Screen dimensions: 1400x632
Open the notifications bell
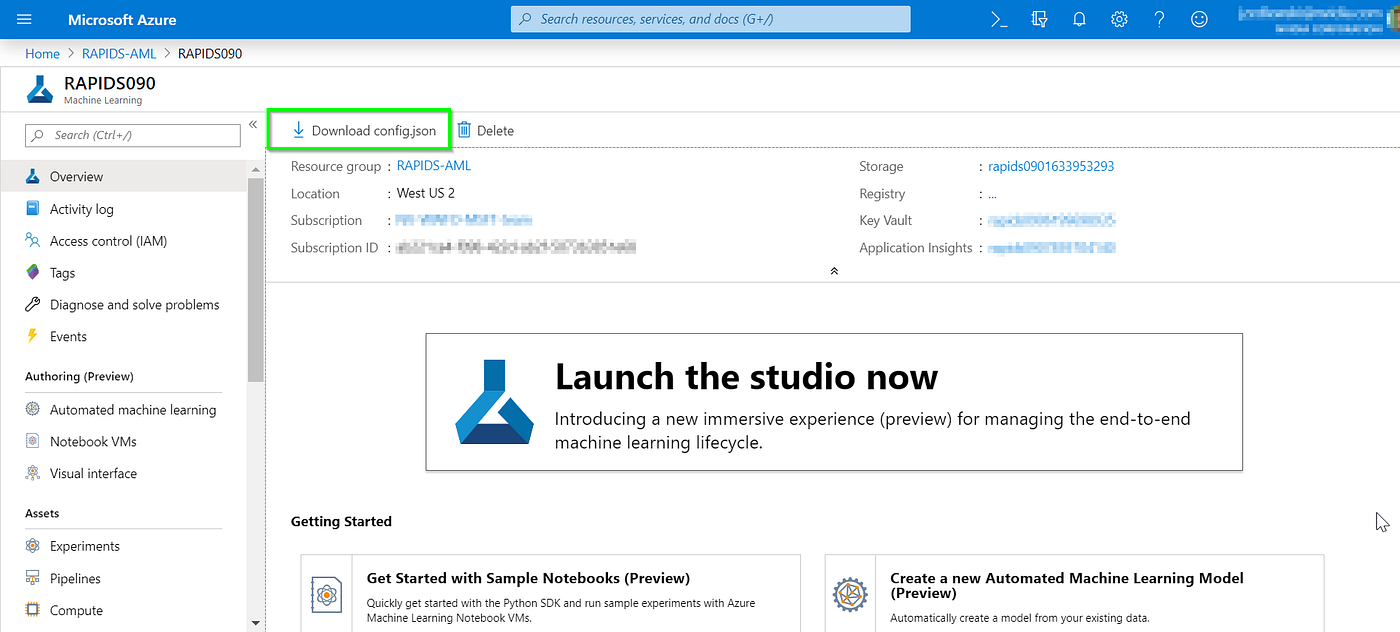1079,19
